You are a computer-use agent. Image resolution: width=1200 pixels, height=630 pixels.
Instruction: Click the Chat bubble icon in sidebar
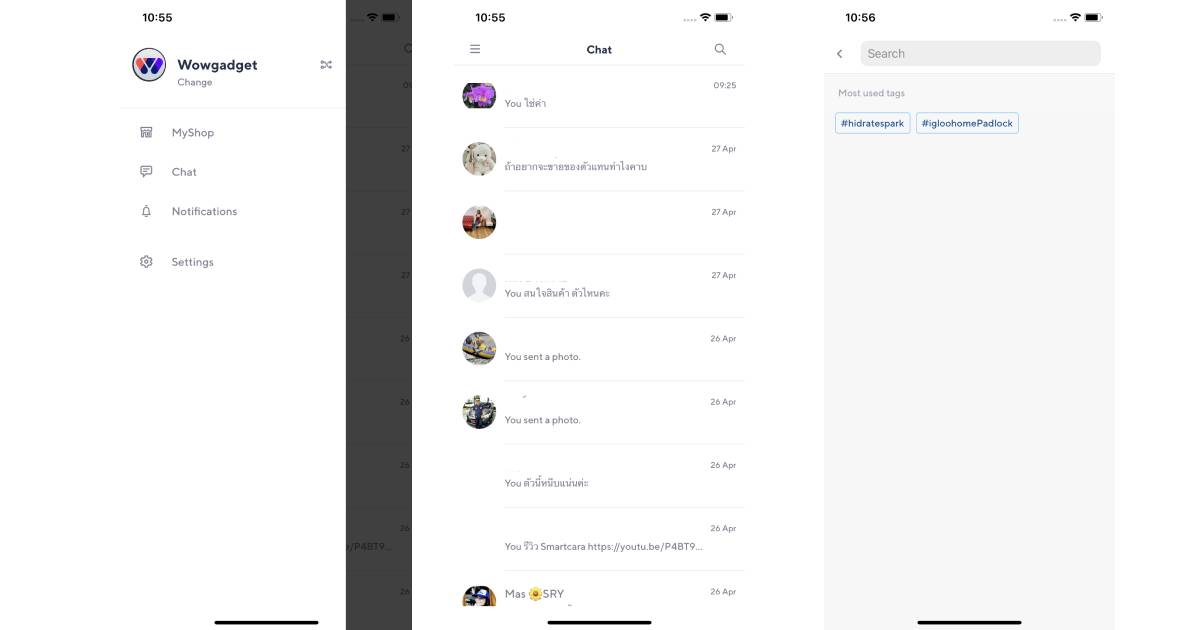click(x=146, y=172)
